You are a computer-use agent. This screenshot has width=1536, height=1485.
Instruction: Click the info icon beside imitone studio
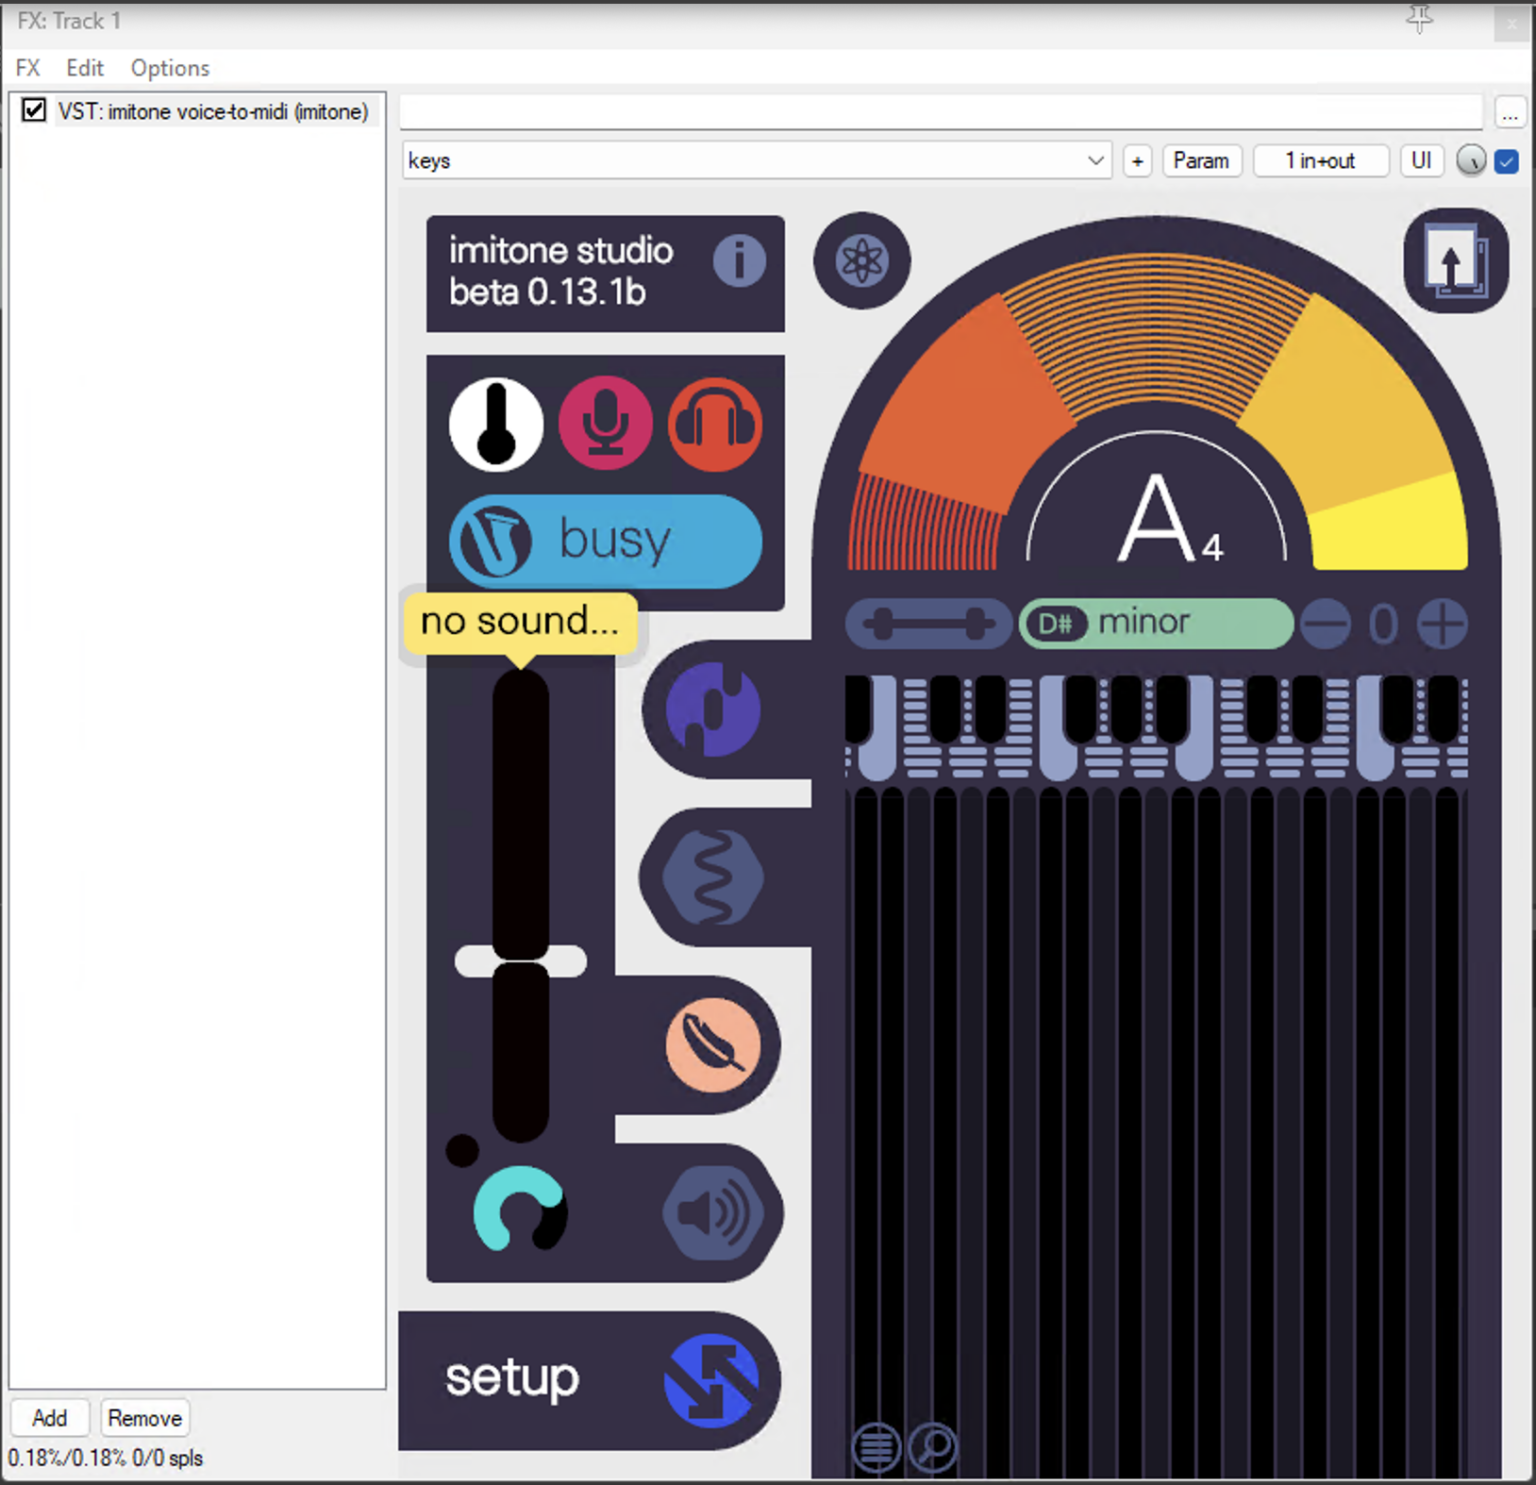point(739,261)
